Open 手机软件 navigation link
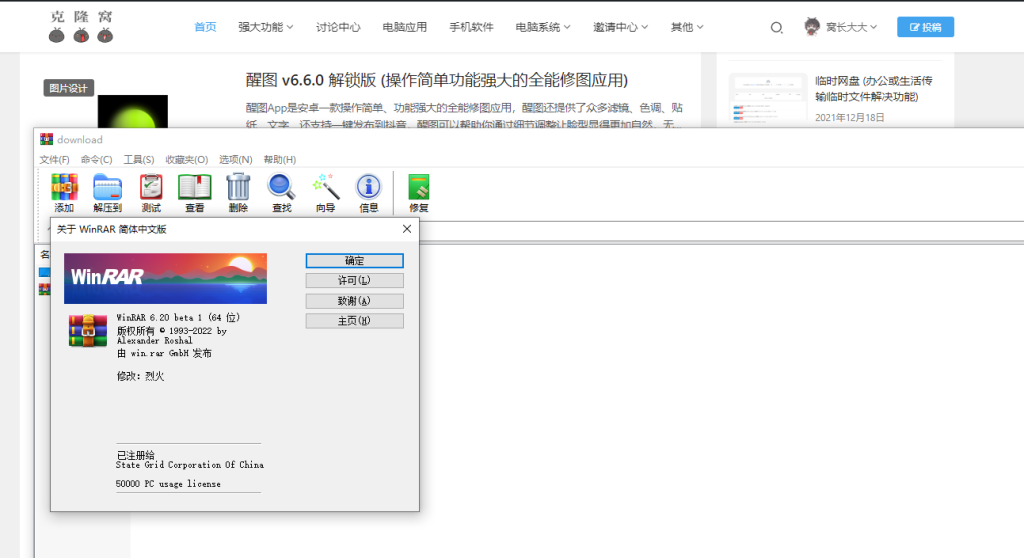1024x558 pixels. pyautogui.click(x=471, y=27)
